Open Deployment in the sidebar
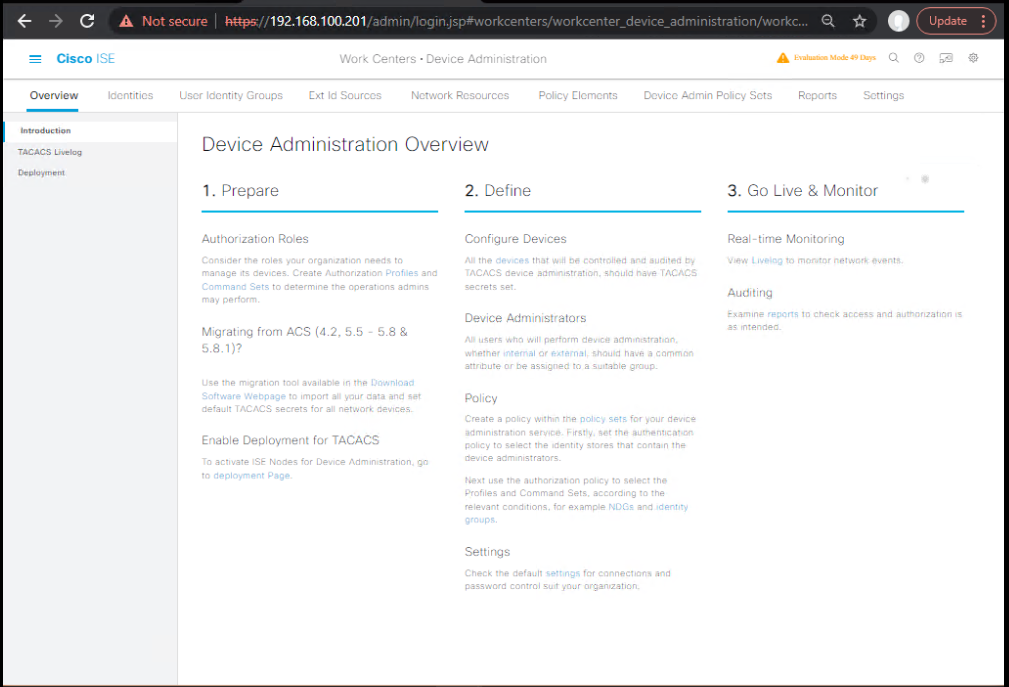This screenshot has width=1009, height=687. click(41, 173)
